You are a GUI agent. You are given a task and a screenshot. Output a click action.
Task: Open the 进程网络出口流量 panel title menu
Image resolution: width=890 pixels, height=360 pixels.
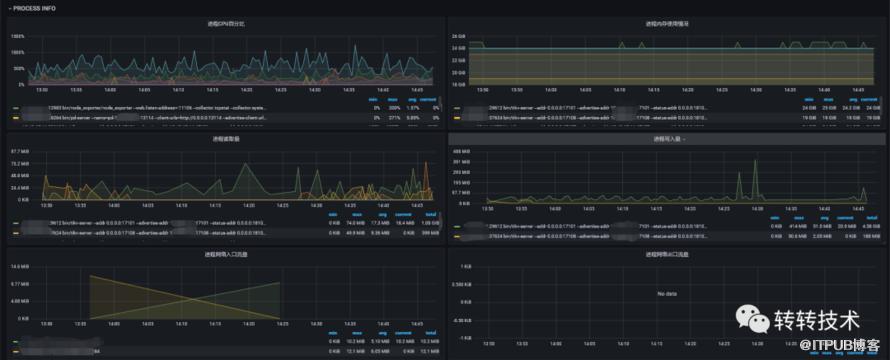point(667,255)
